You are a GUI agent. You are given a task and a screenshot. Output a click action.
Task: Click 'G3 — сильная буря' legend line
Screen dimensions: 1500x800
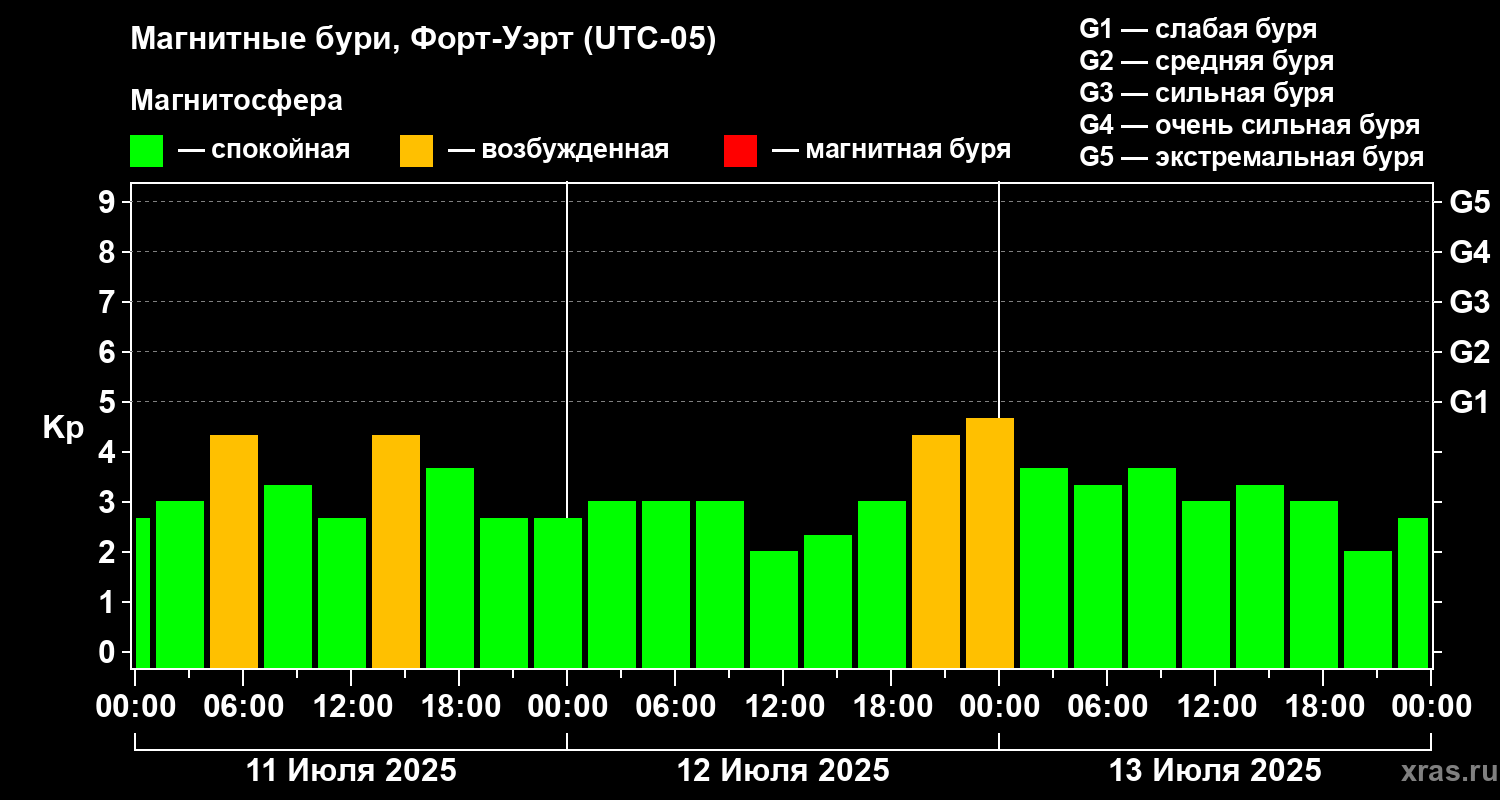click(1207, 93)
